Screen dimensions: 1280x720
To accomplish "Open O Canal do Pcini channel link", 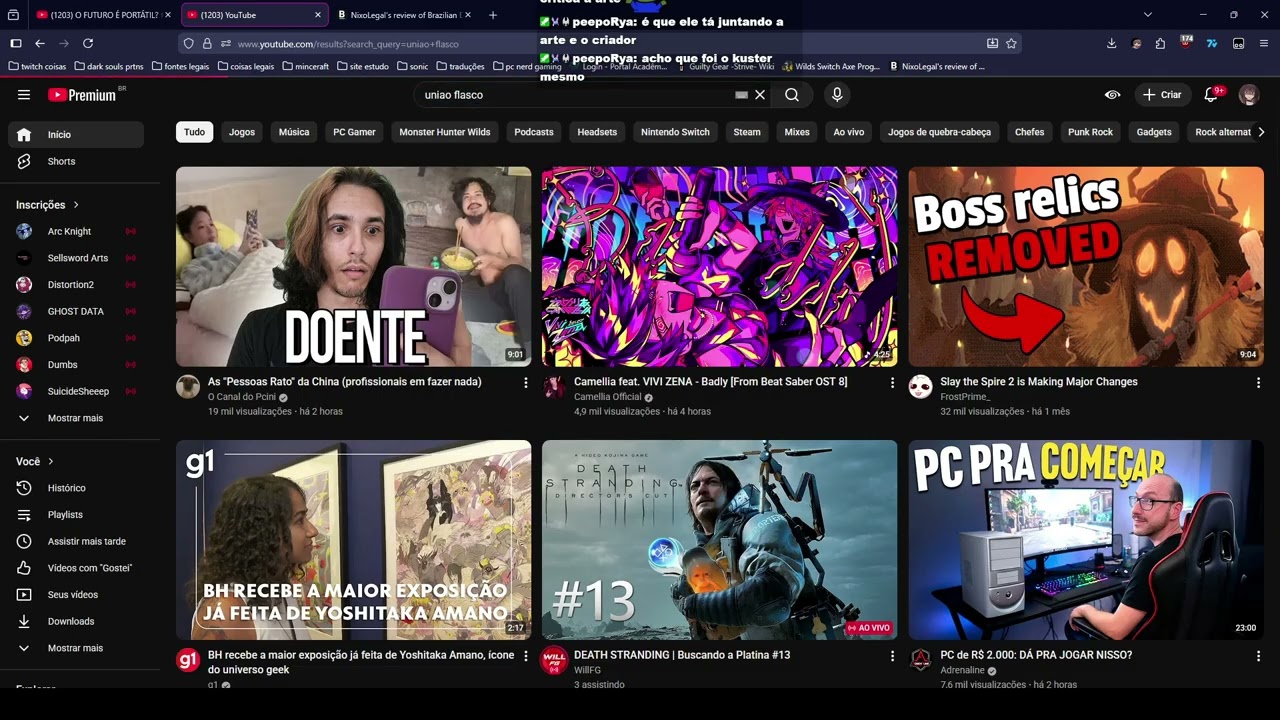I will [242, 397].
